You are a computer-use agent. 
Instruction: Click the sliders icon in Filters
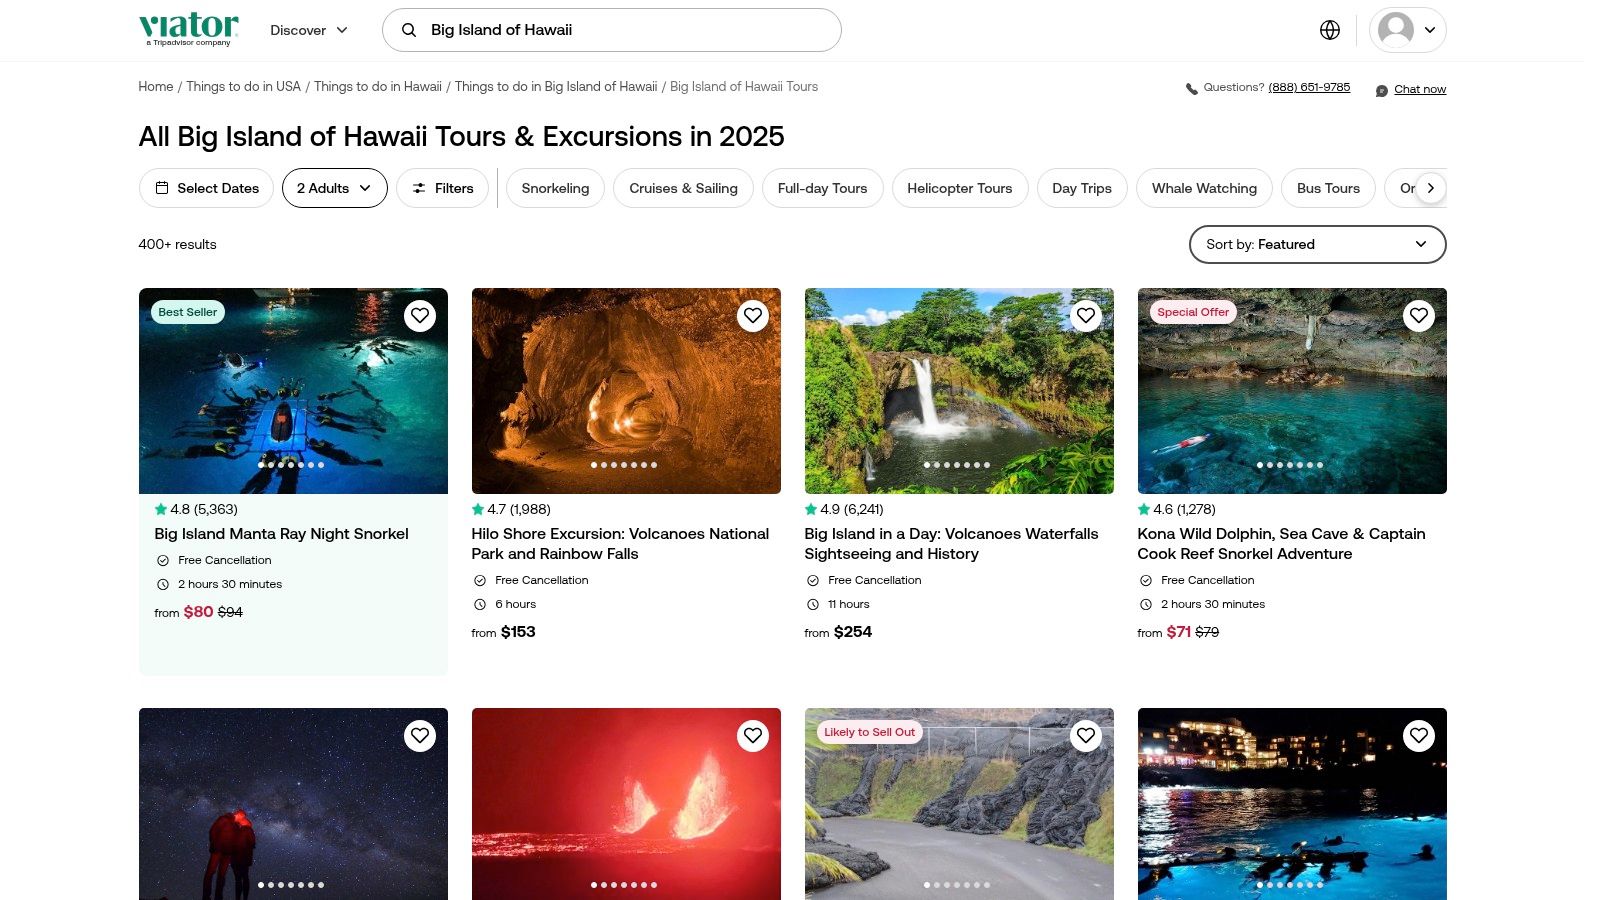pyautogui.click(x=419, y=188)
